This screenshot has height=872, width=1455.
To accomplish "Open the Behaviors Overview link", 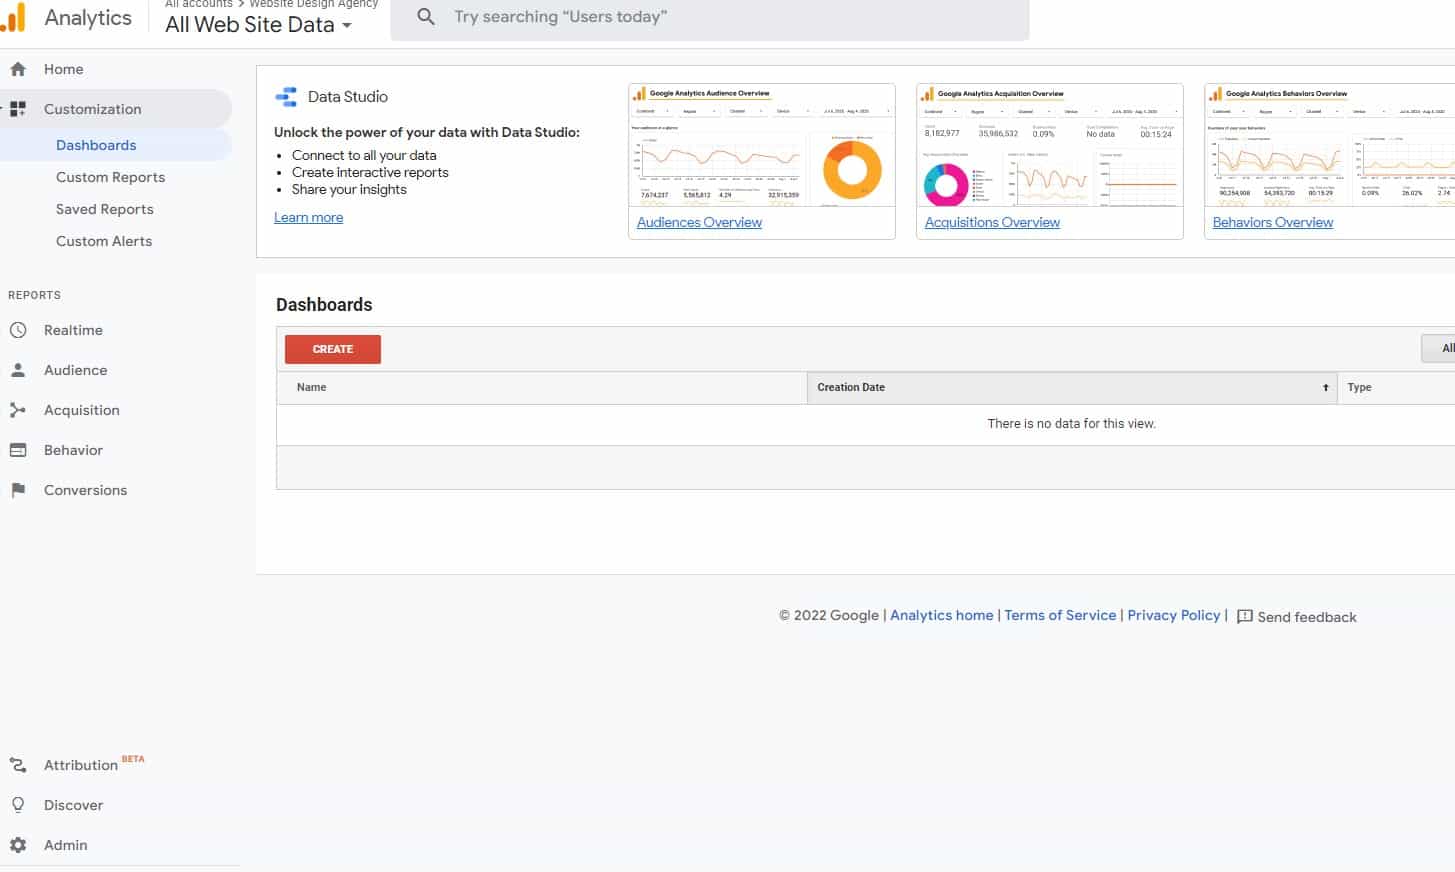I will pos(1273,222).
